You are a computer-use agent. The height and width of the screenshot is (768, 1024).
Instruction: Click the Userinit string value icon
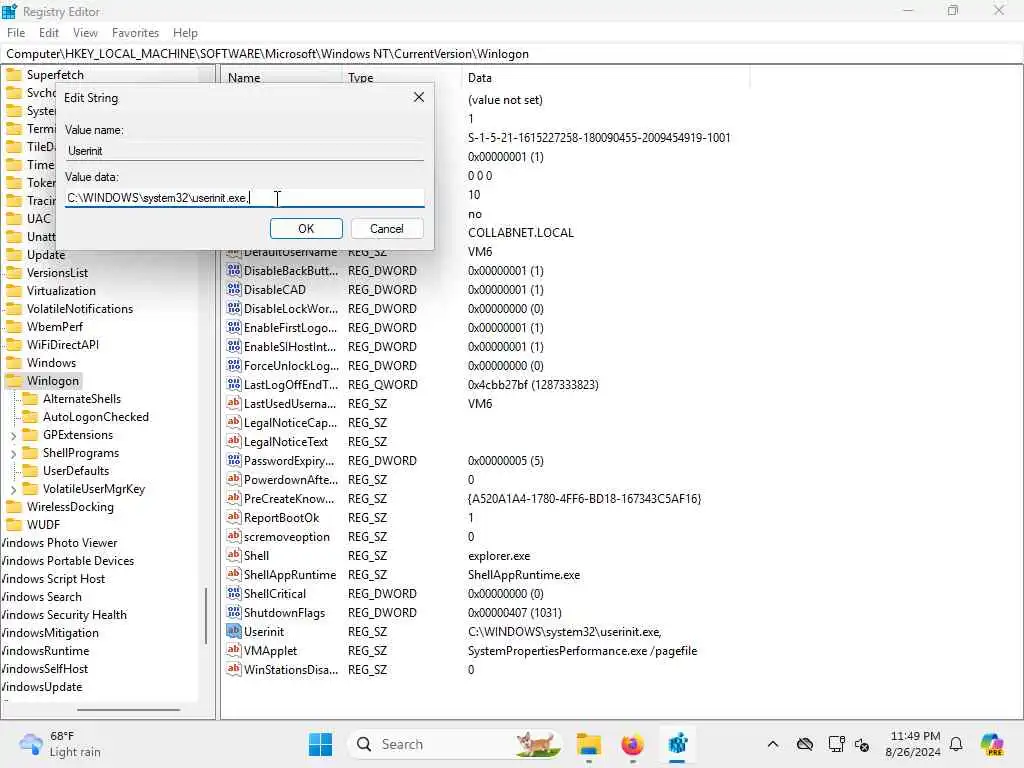(234, 631)
